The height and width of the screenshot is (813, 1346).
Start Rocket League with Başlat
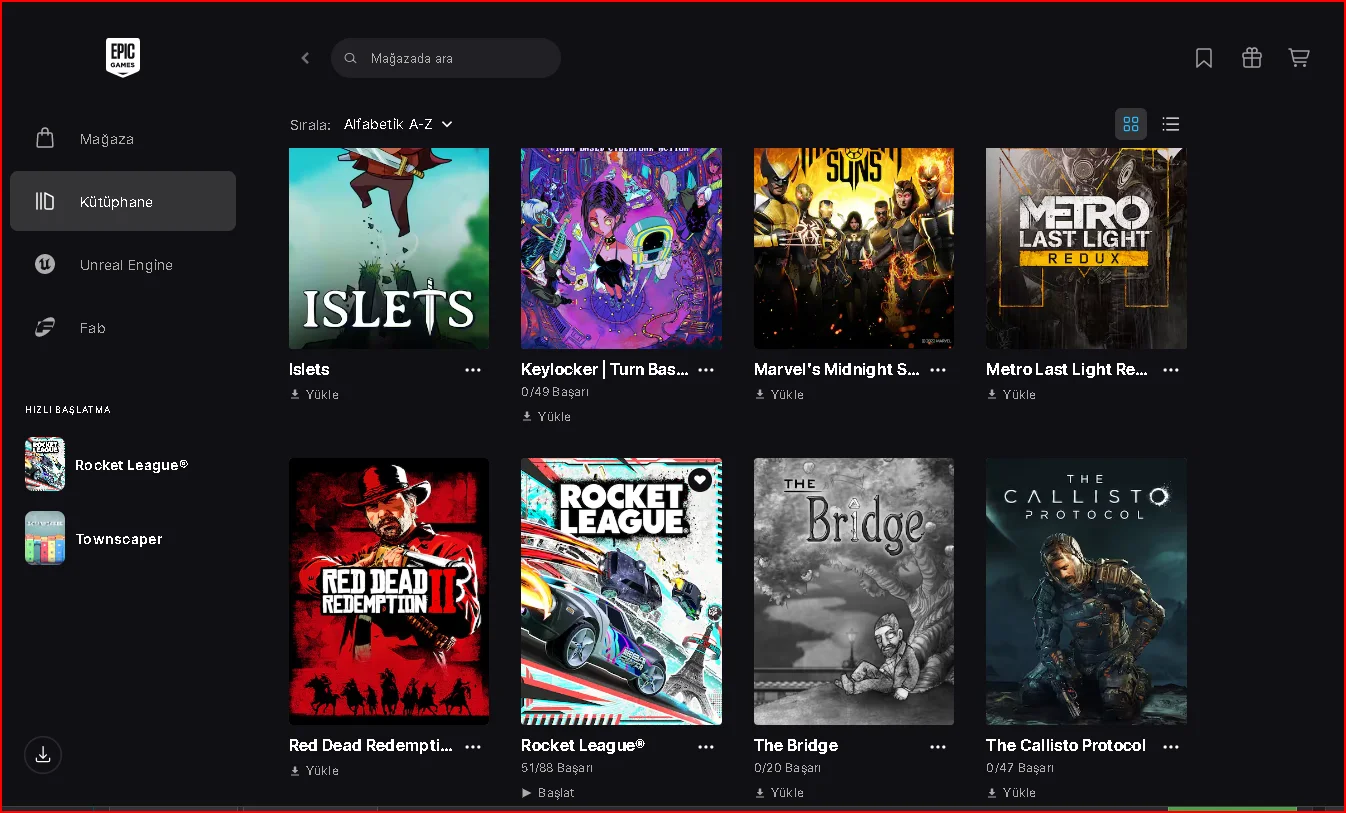coord(549,793)
